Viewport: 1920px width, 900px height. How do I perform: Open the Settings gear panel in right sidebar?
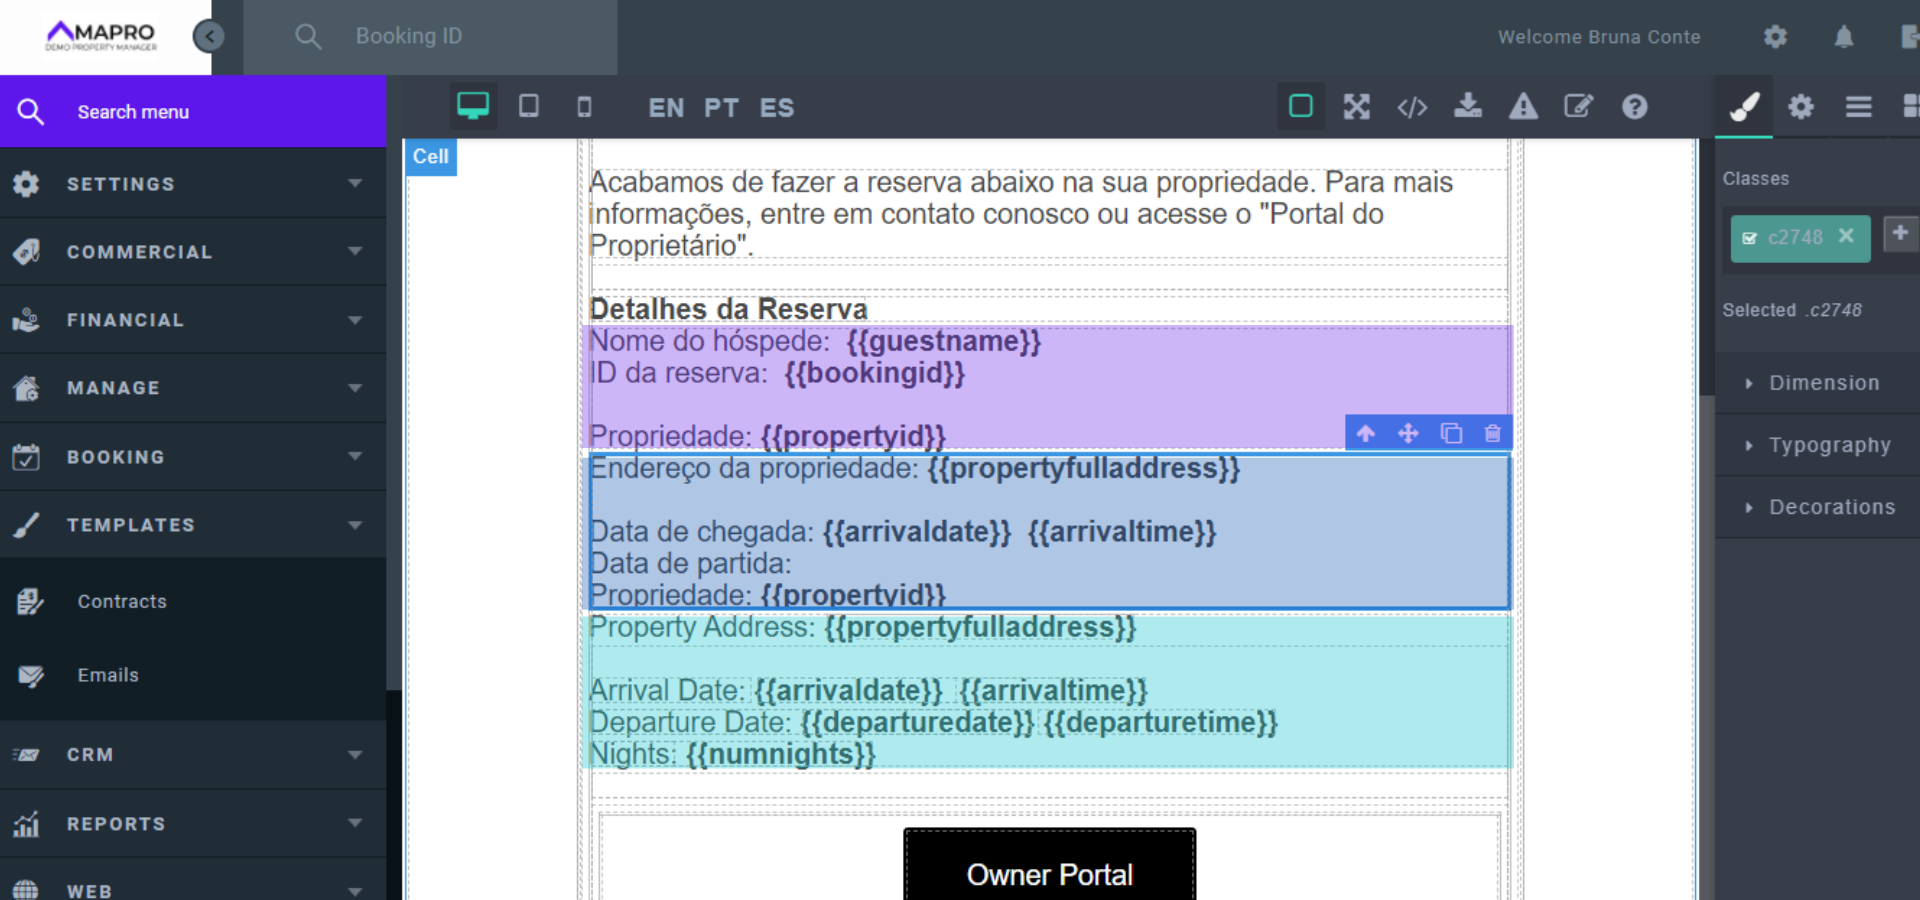(x=1800, y=107)
